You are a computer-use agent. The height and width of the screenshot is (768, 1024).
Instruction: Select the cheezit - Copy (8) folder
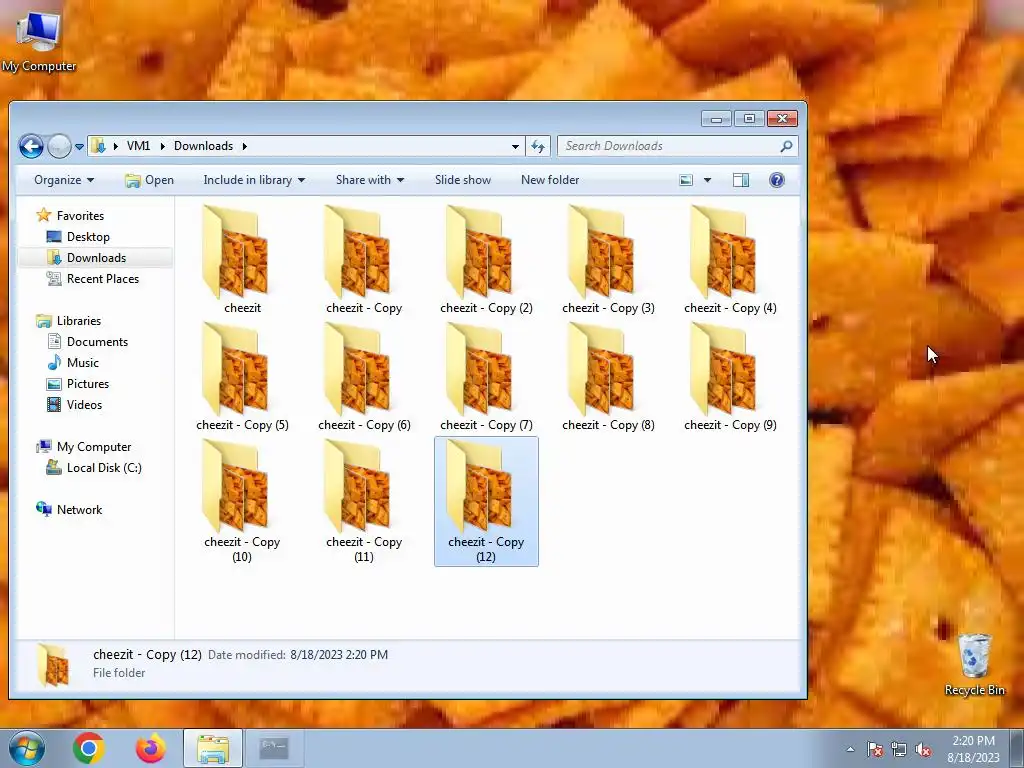click(608, 377)
